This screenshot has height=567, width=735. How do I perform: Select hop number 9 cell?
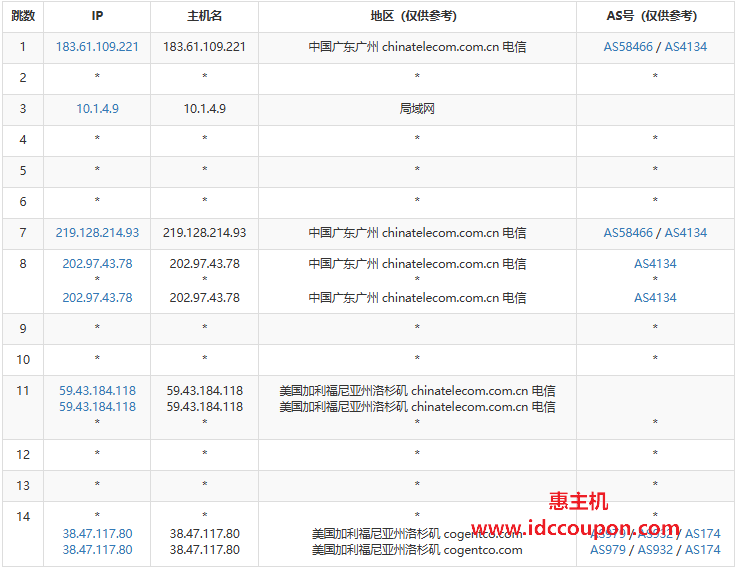[x=23, y=329]
